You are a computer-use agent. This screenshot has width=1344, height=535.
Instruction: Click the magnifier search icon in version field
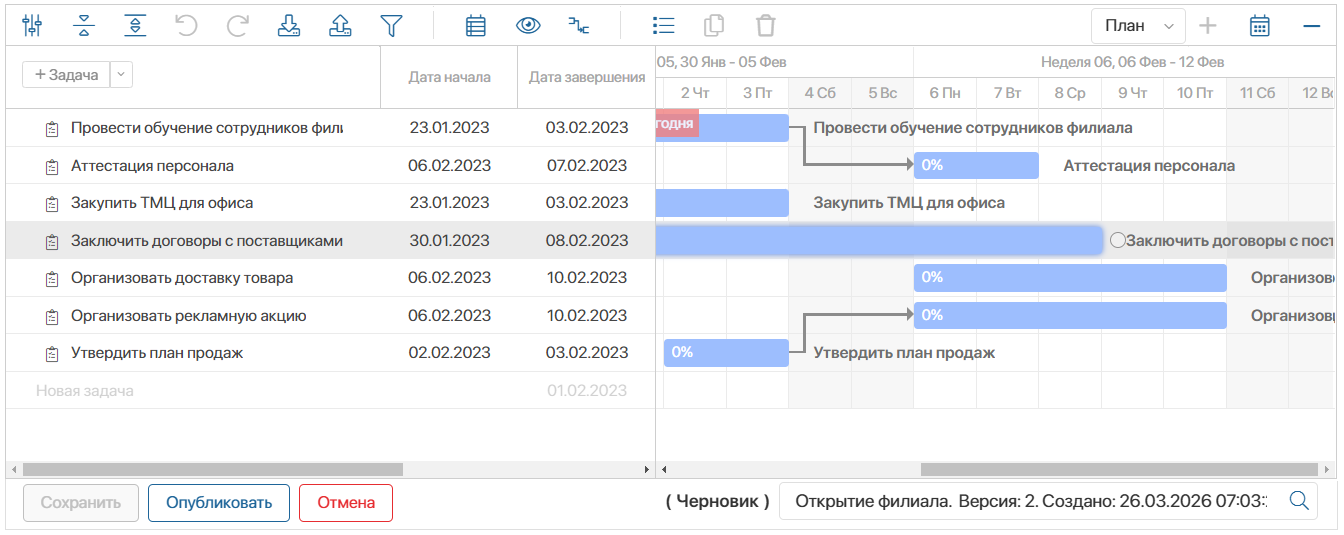(x=1298, y=502)
